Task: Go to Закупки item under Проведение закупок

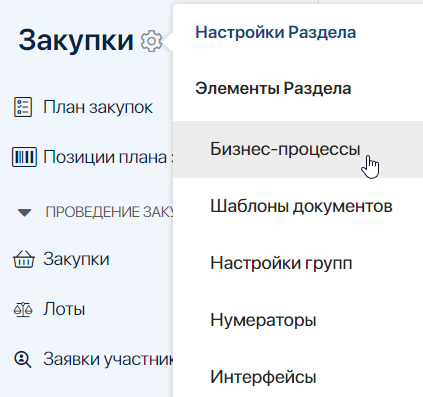Action: pos(76,259)
